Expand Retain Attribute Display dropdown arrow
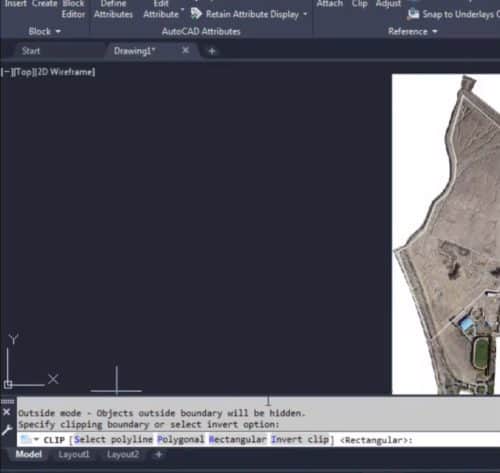 pyautogui.click(x=305, y=14)
